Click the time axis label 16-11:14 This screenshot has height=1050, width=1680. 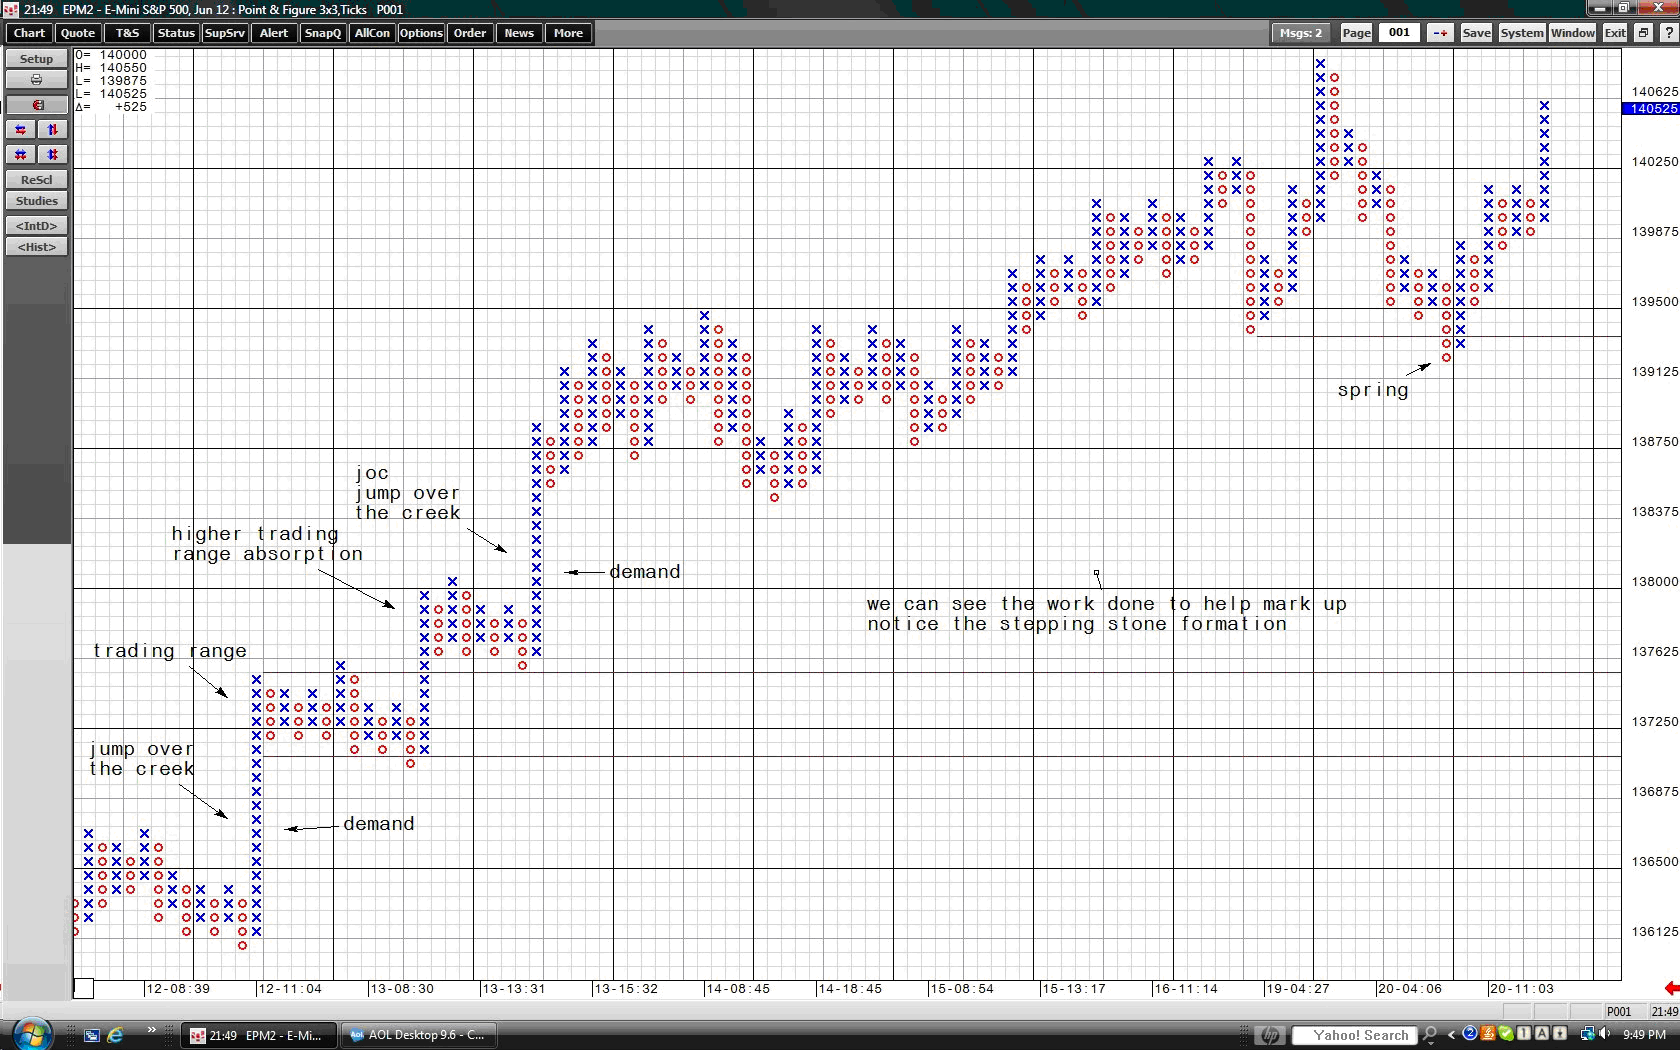point(1185,989)
